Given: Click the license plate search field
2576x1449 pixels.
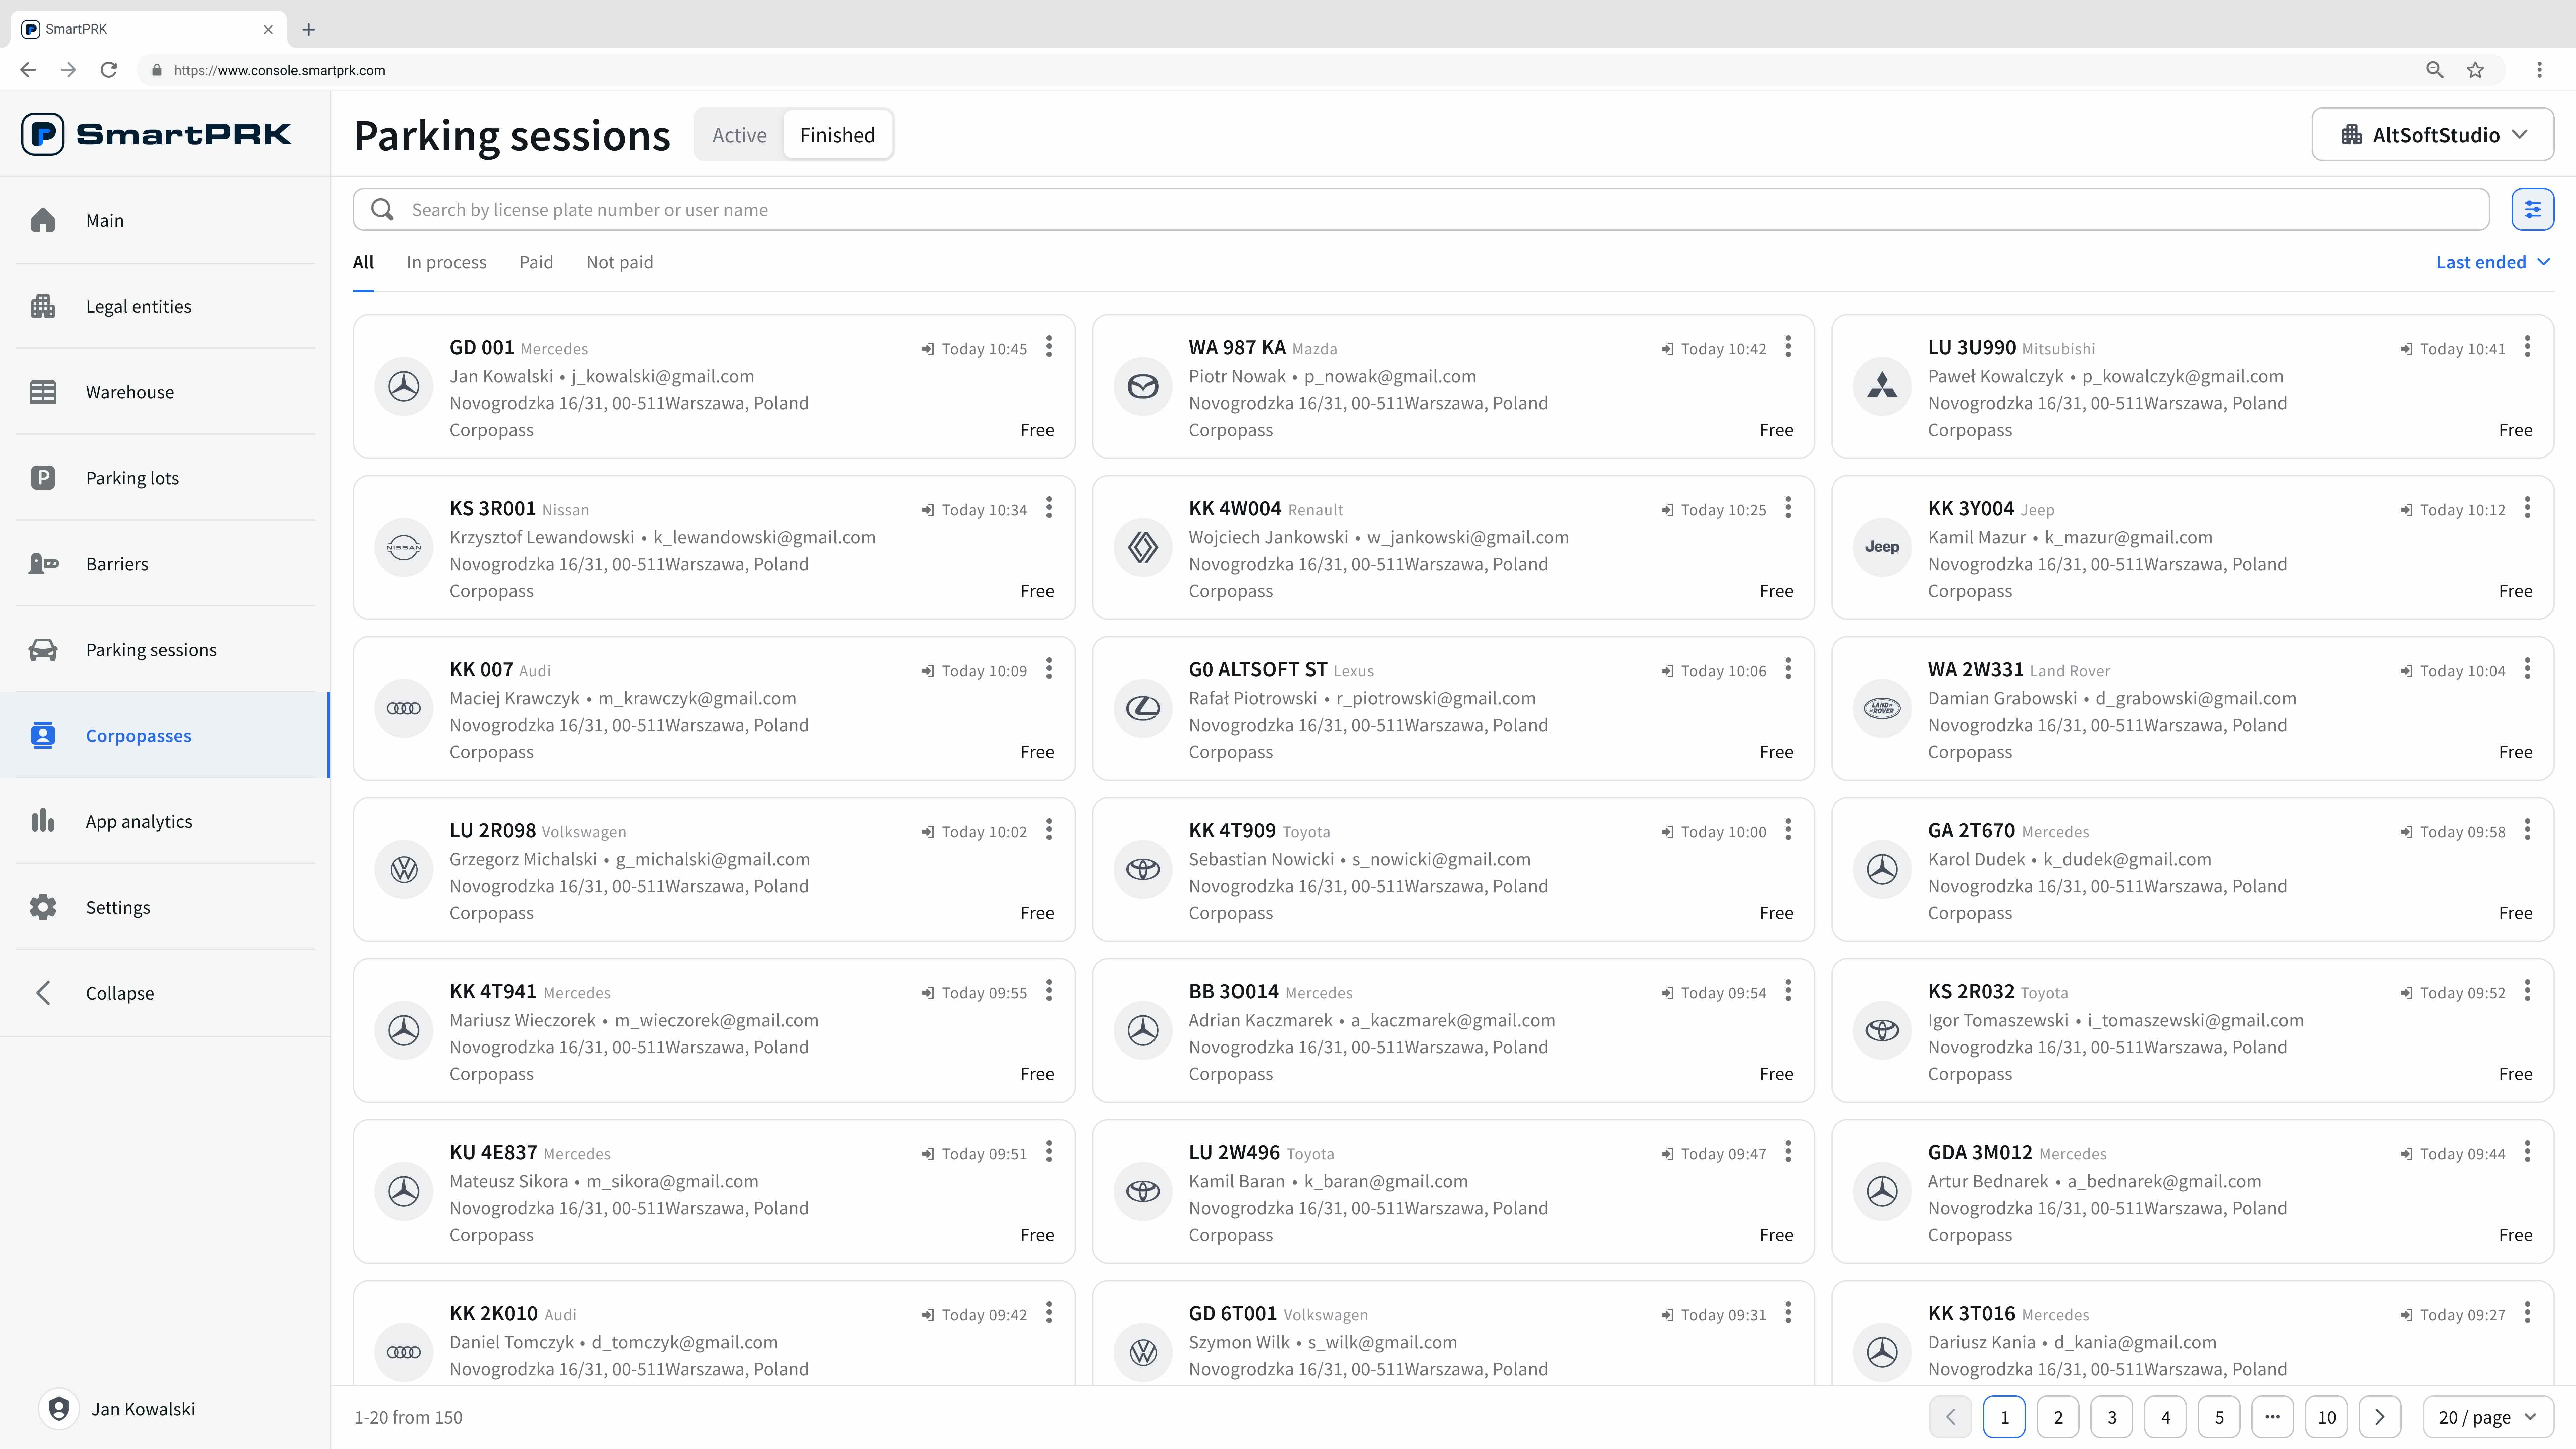Looking at the screenshot, I should [1421, 209].
